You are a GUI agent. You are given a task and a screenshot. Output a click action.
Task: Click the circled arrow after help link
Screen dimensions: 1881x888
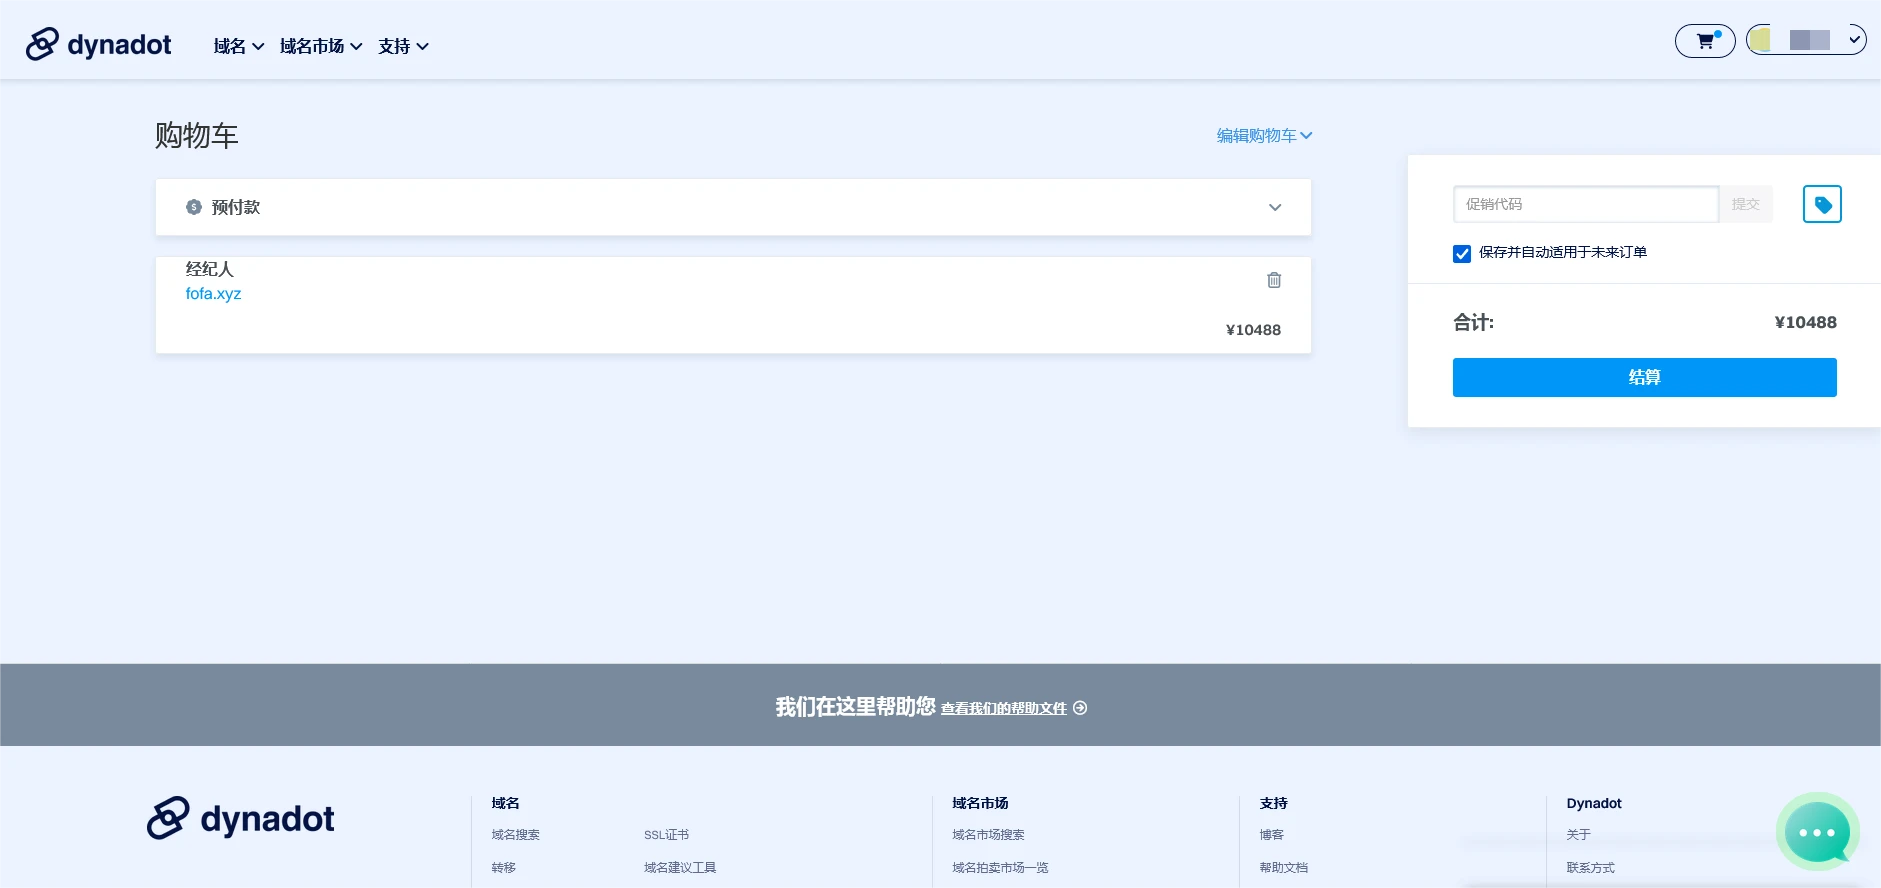tap(1080, 708)
